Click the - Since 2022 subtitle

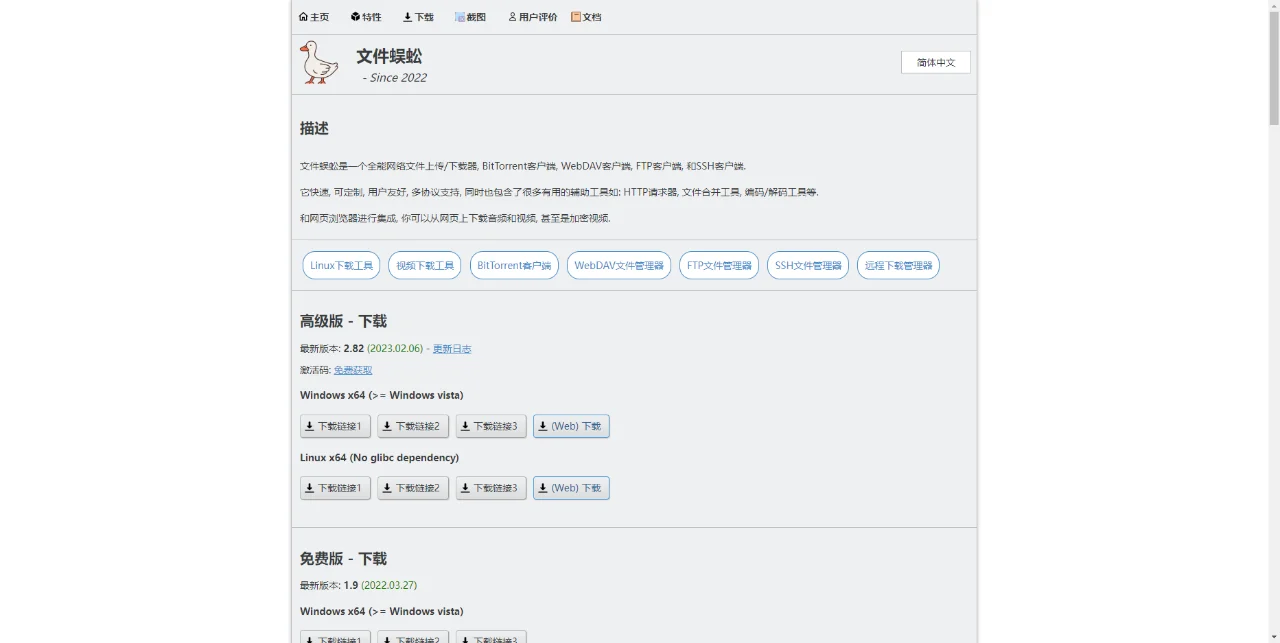(x=394, y=78)
